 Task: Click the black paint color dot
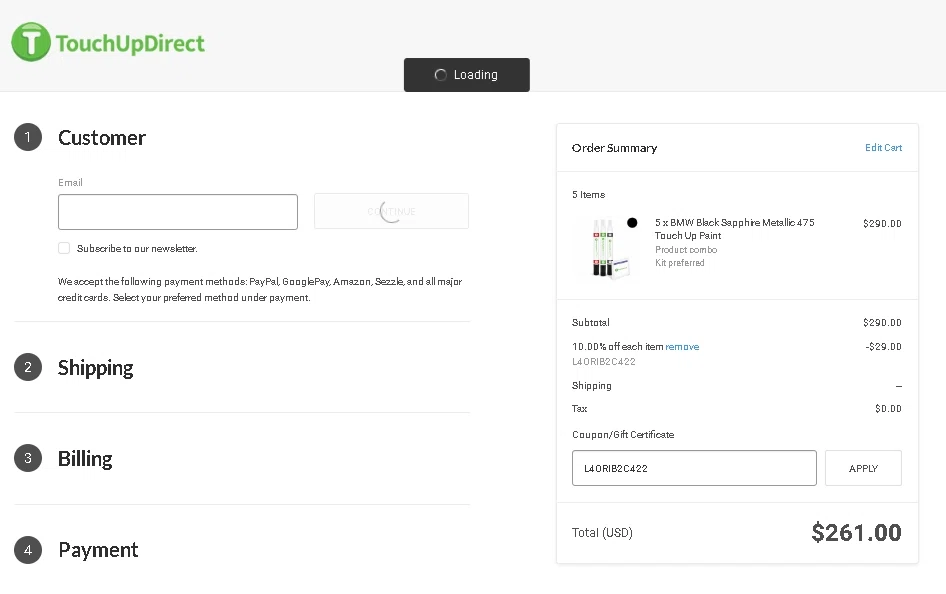click(x=632, y=222)
